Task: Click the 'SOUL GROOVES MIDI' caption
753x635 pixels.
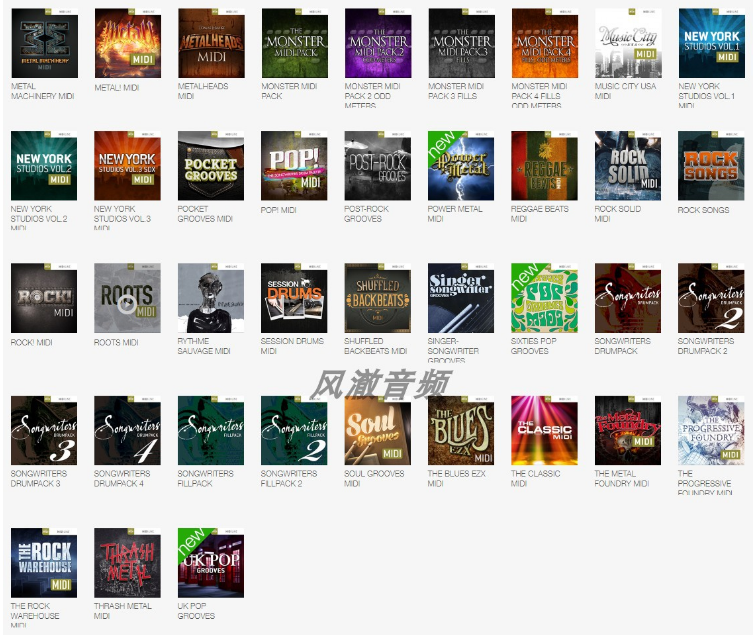Action: click(x=374, y=478)
